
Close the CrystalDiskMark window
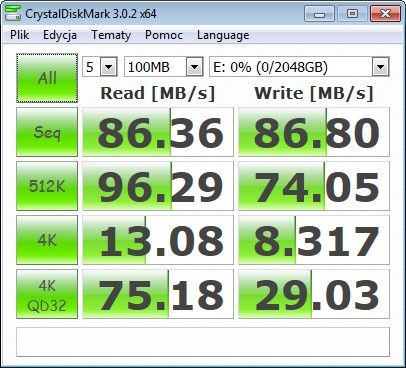[385, 14]
